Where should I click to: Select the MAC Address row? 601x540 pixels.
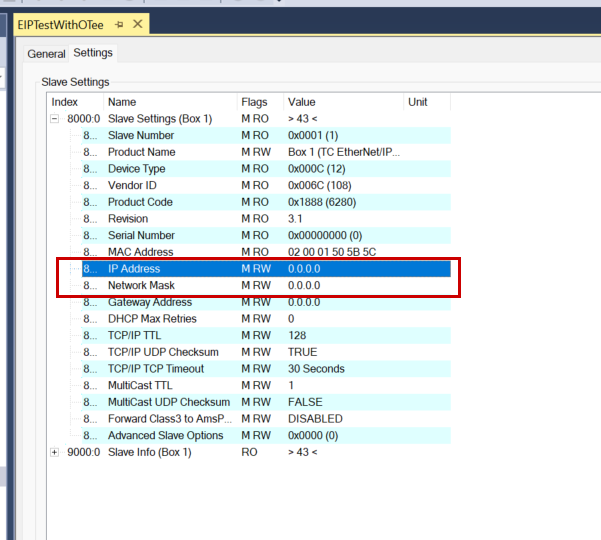(x=140, y=252)
